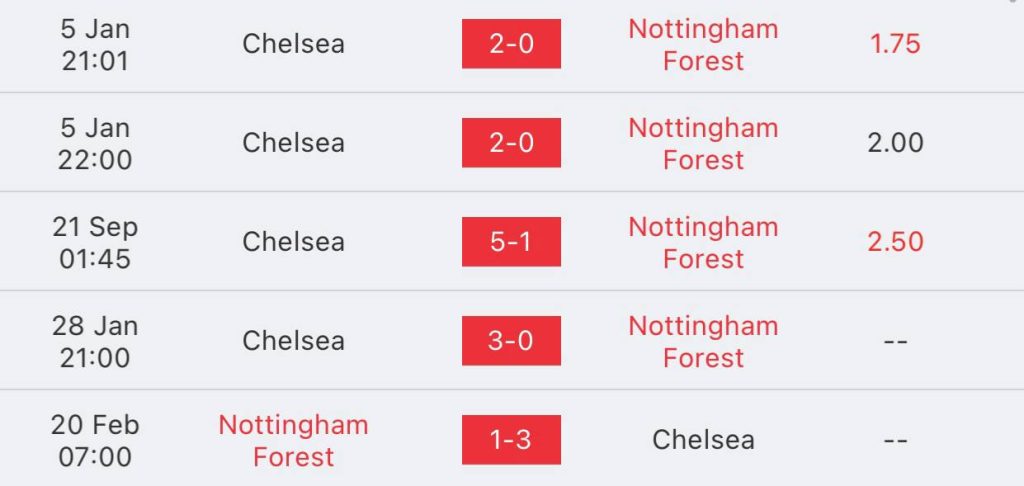Screen dimensions: 1024x486
Task: Select the 1.75 odds value
Action: click(x=895, y=44)
